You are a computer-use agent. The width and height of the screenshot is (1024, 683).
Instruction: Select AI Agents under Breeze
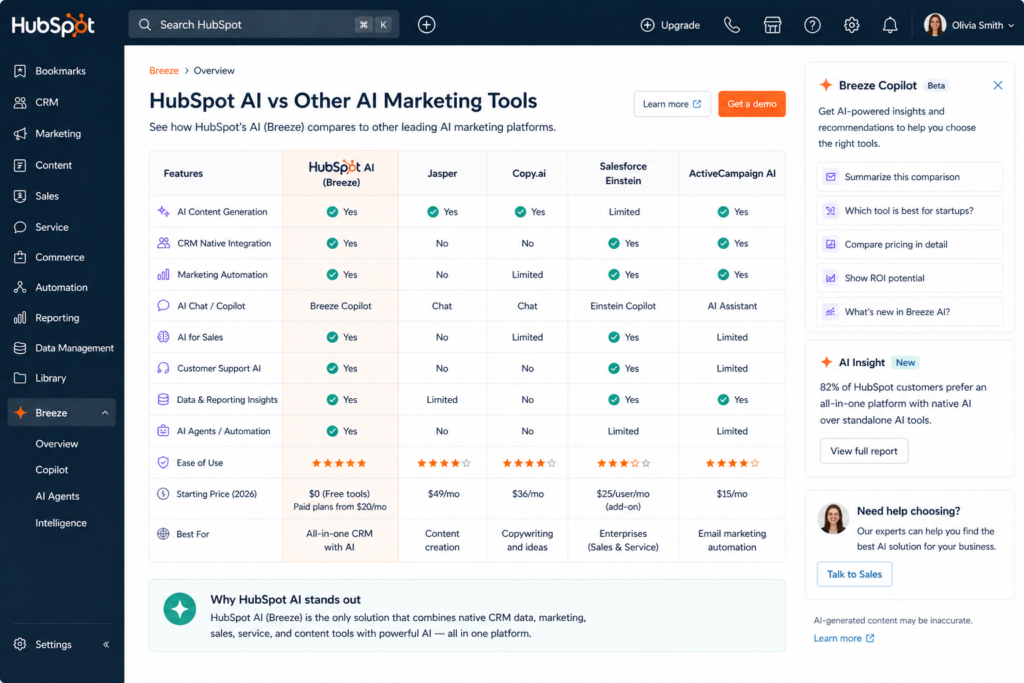pos(57,496)
